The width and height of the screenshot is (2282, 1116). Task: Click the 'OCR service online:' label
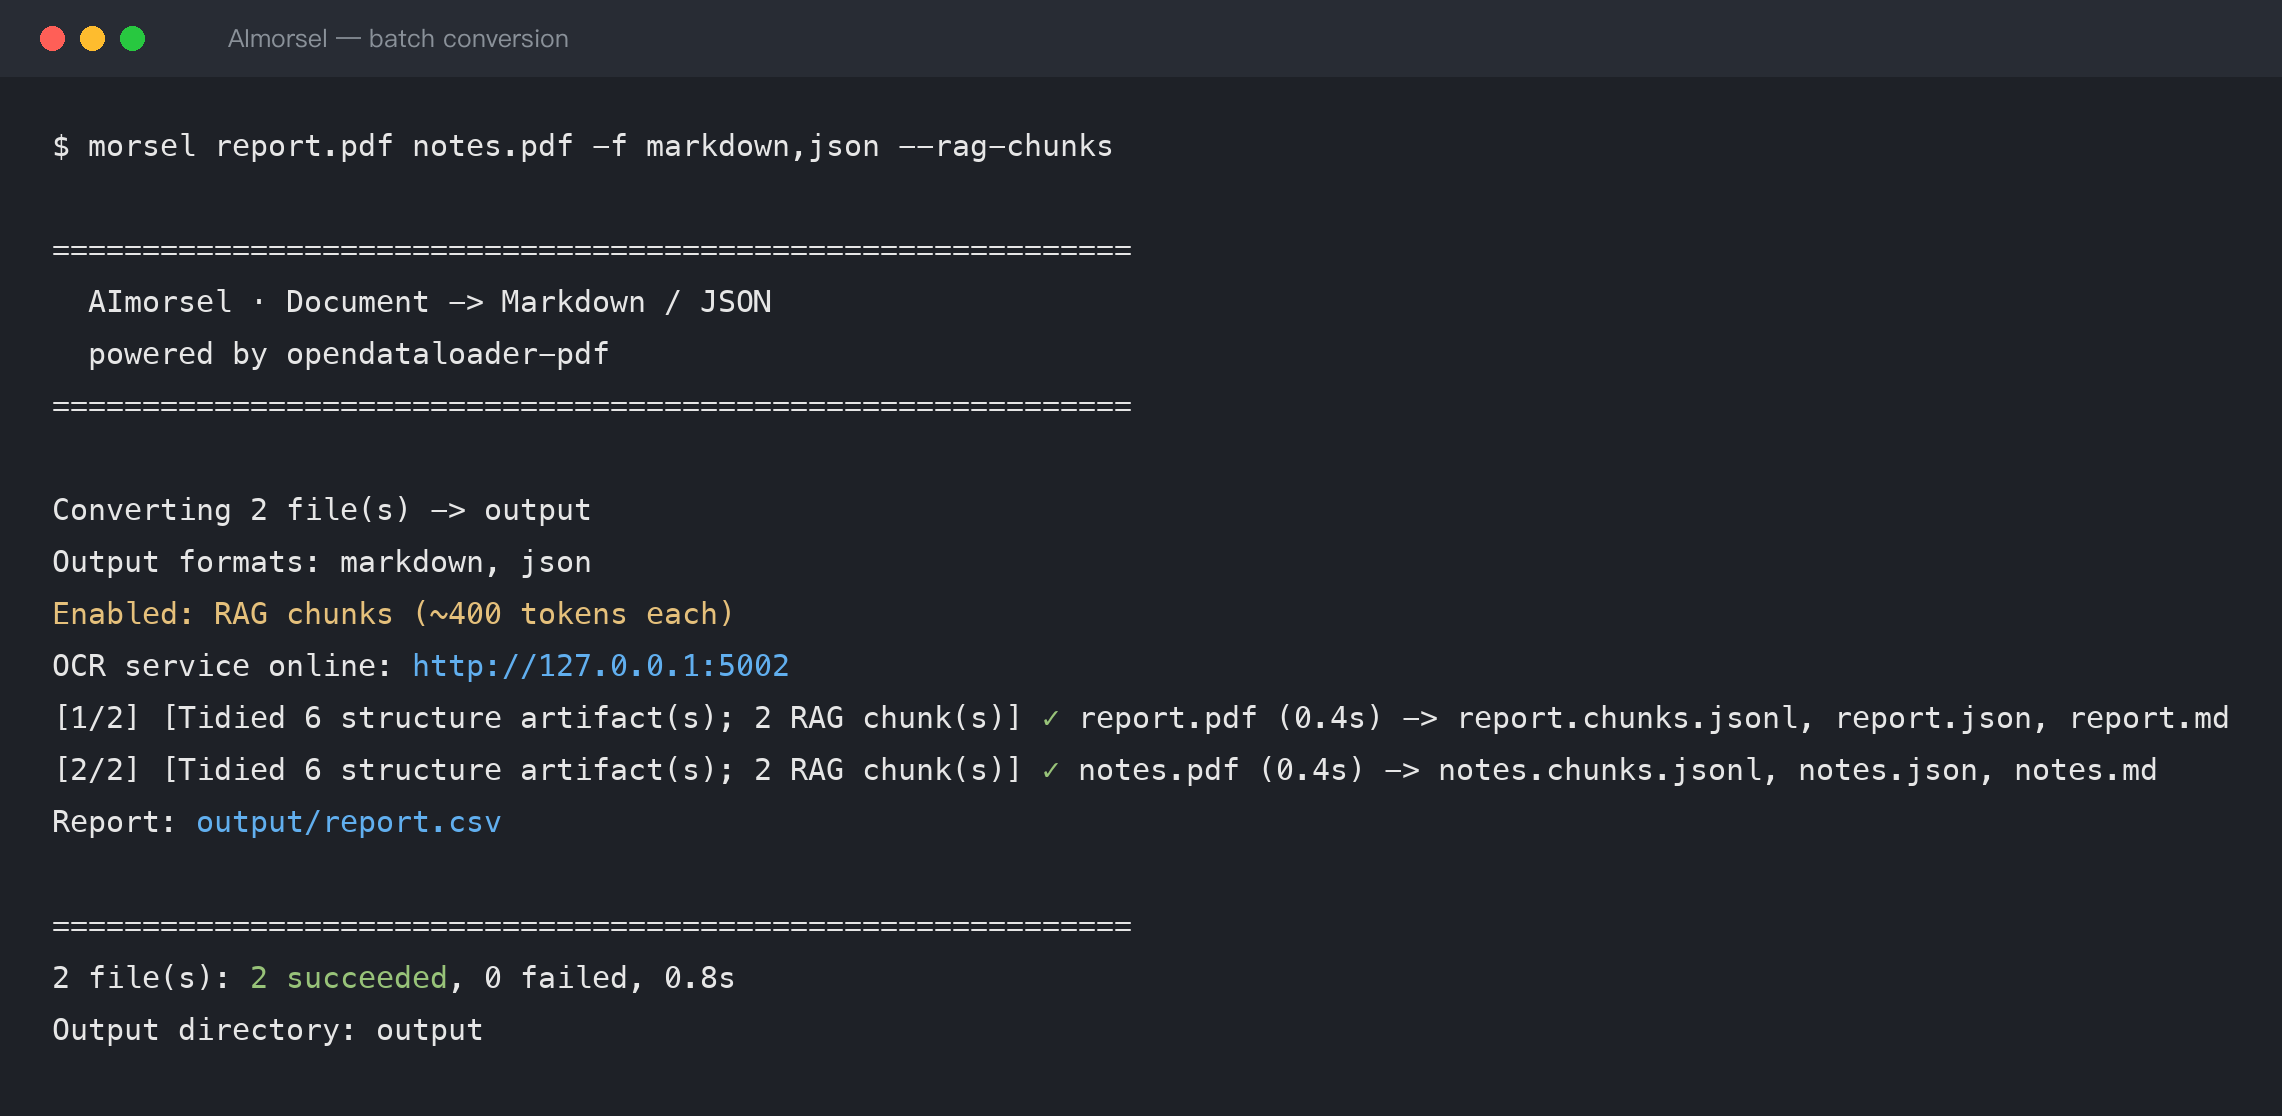click(222, 666)
